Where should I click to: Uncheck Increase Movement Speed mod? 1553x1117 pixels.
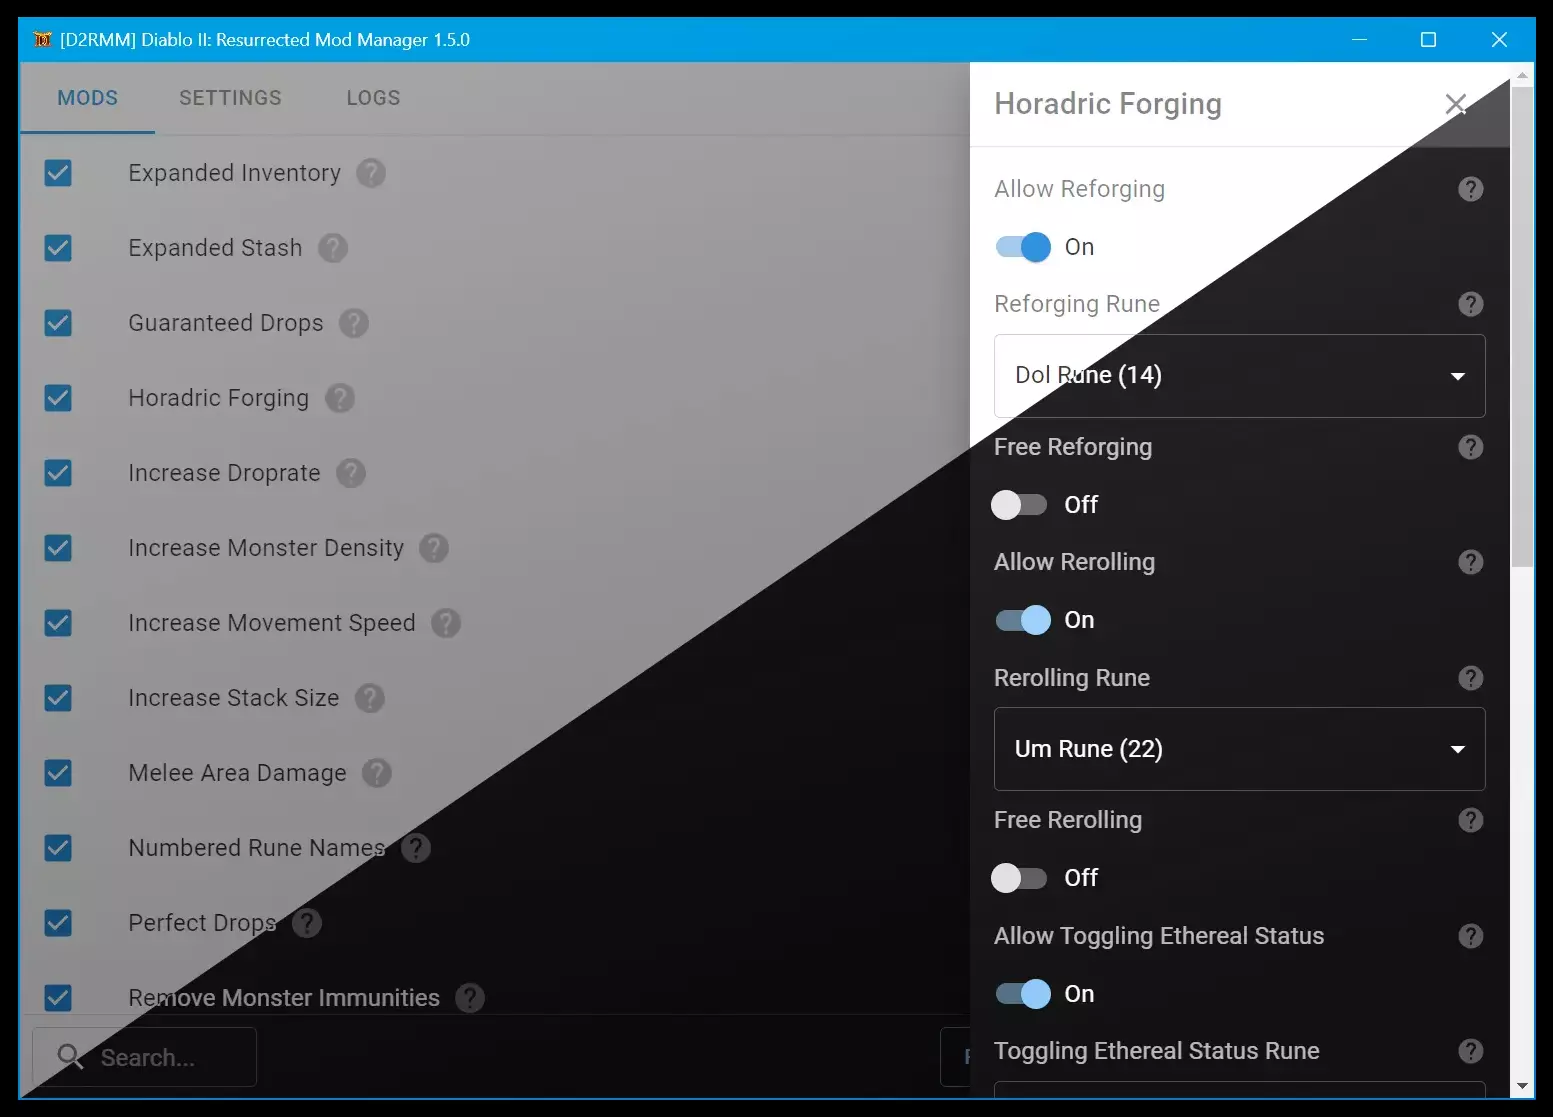point(58,623)
